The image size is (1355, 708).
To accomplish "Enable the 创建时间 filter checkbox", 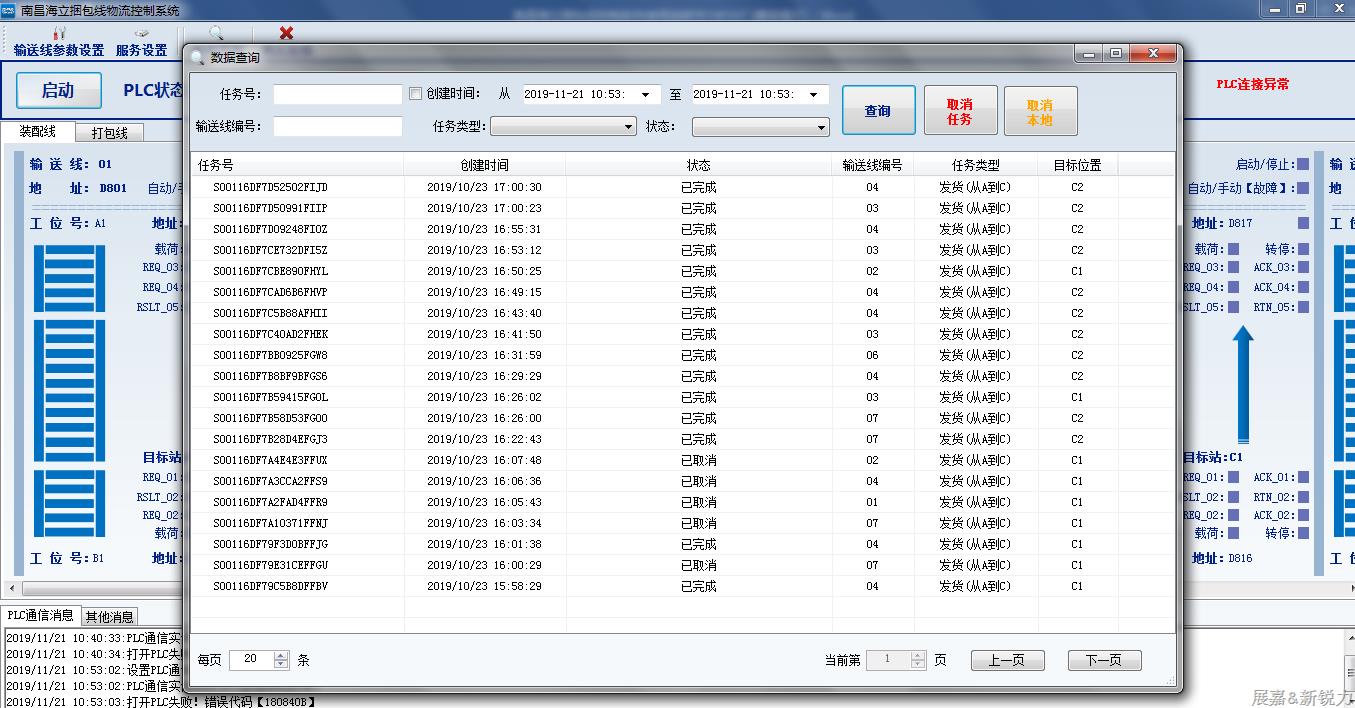I will pos(417,94).
